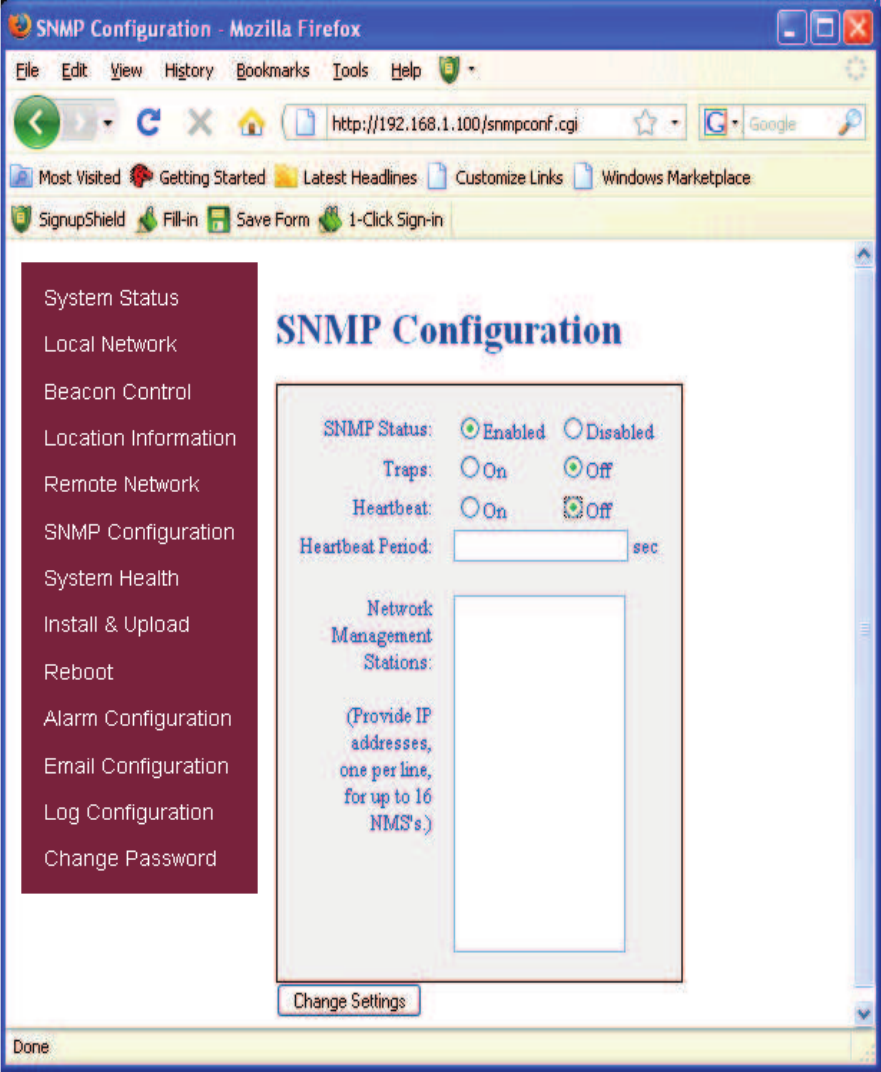Screen dimensions: 881x1072
Task: Click the Change Settings button
Action: tap(349, 1001)
